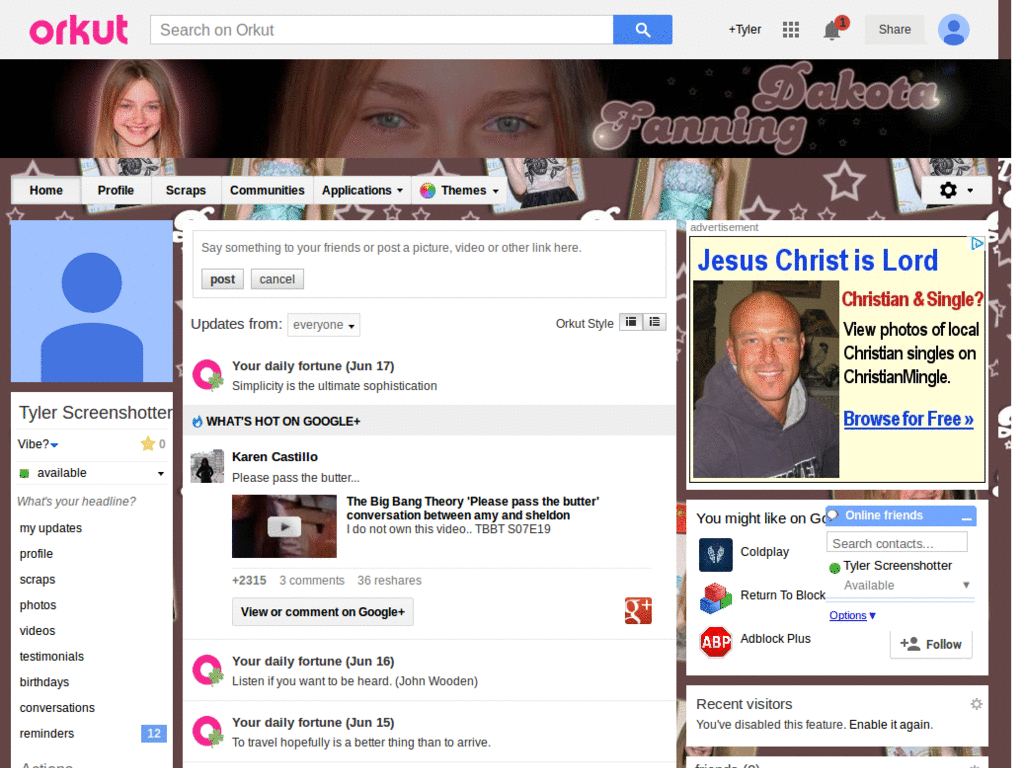Click the 3 comments link

tap(312, 581)
